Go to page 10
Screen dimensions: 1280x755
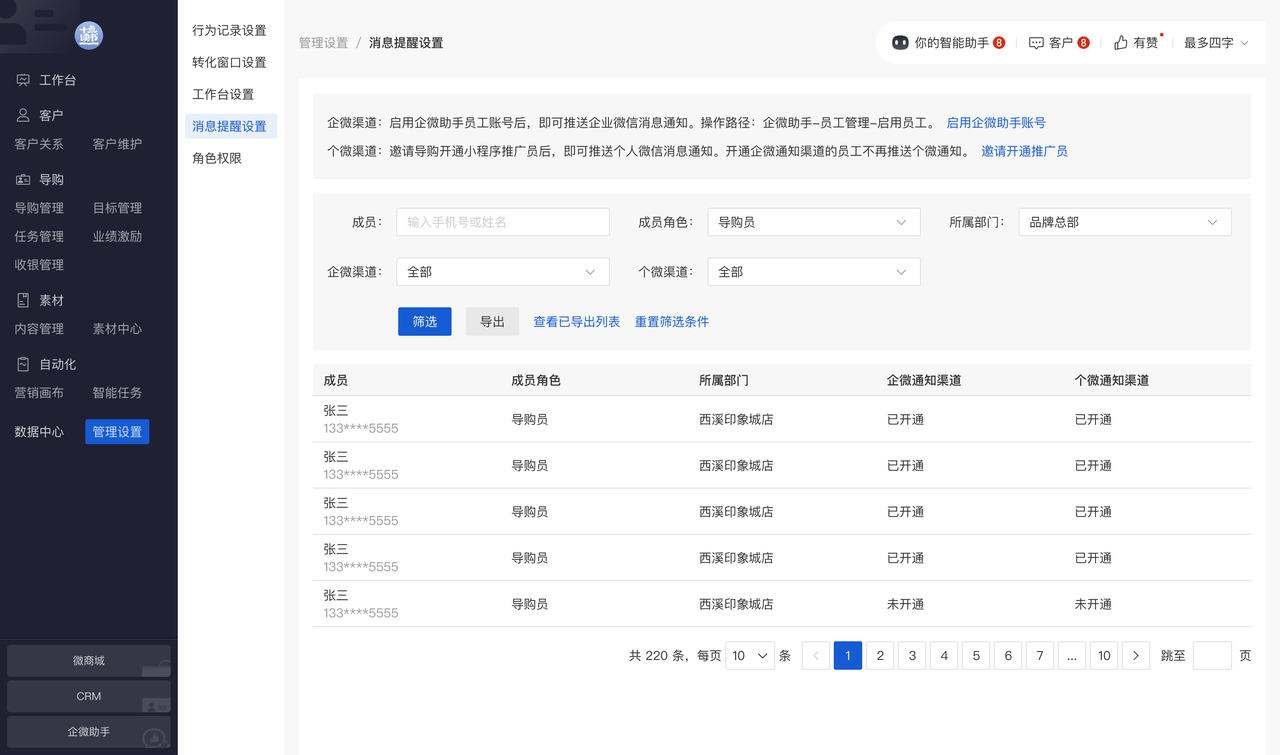(x=1104, y=656)
